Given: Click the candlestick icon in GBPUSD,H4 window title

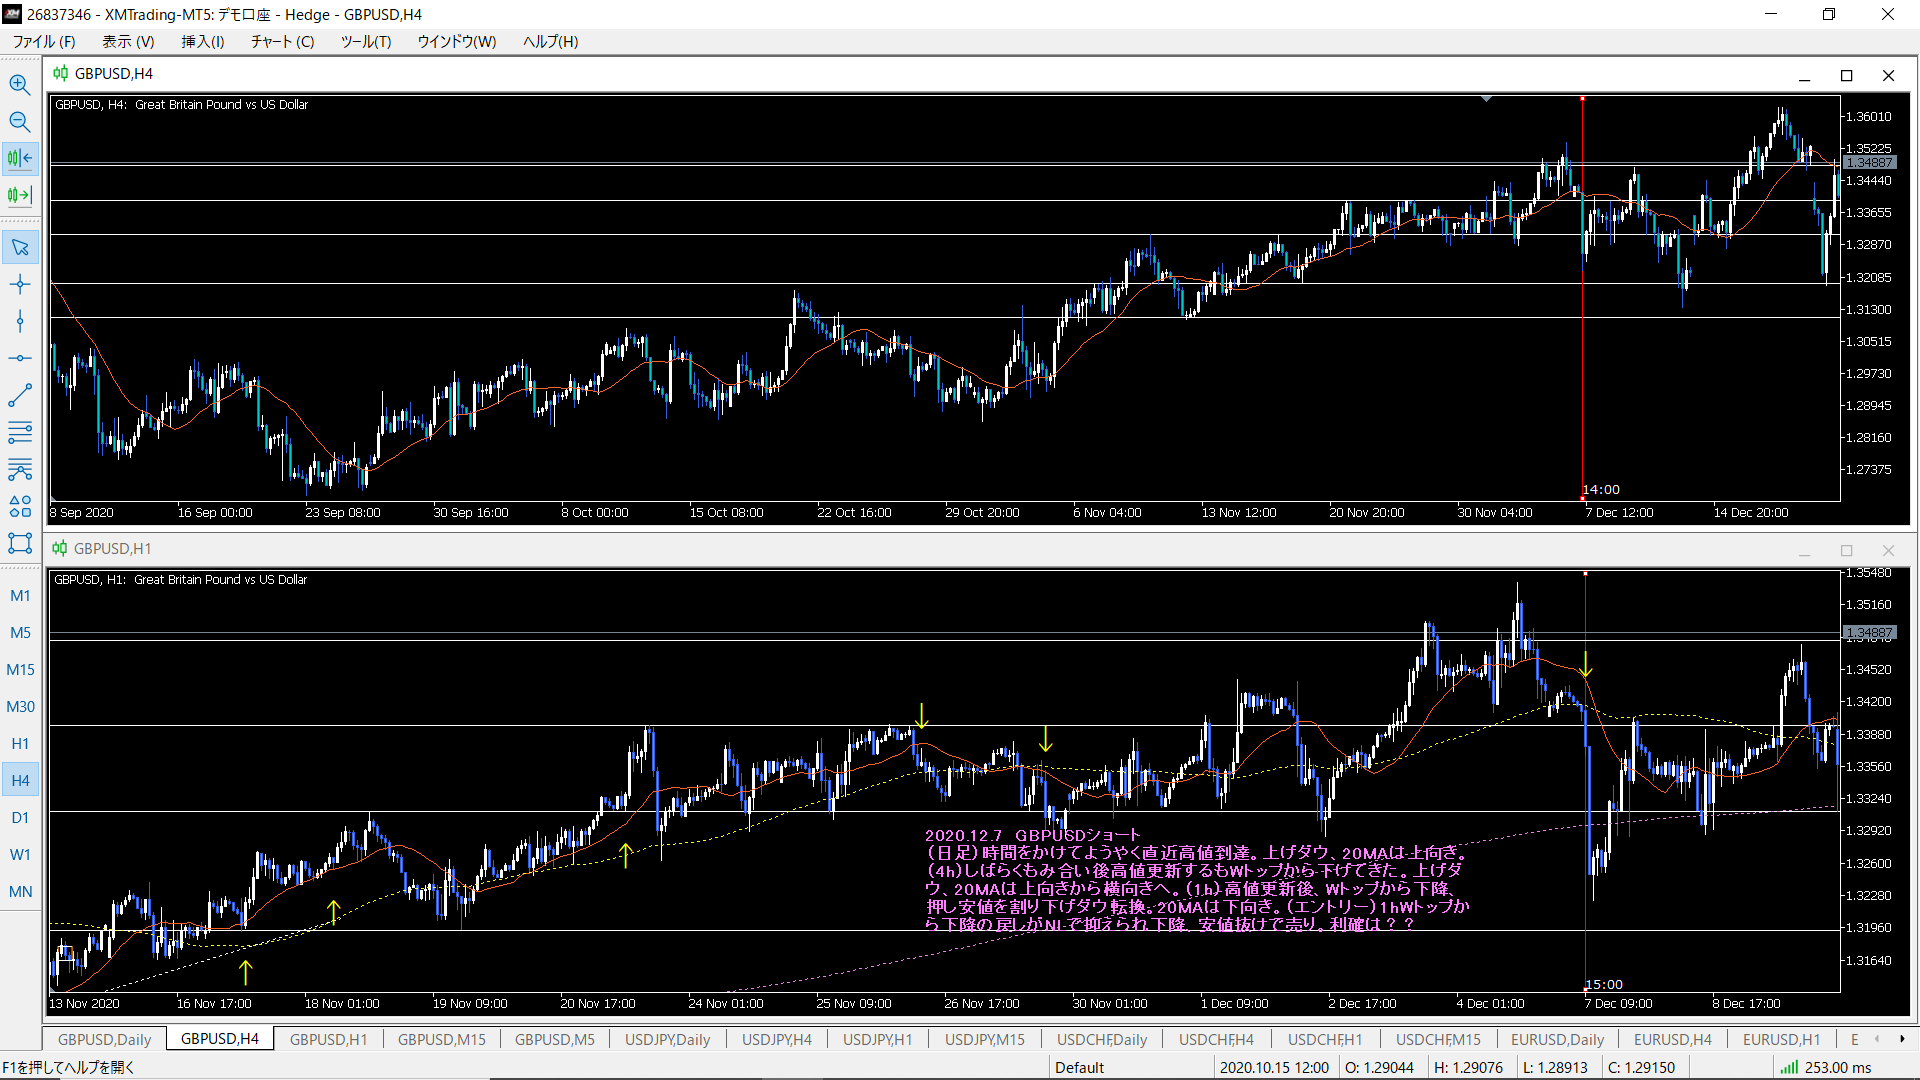Looking at the screenshot, I should pos(60,73).
